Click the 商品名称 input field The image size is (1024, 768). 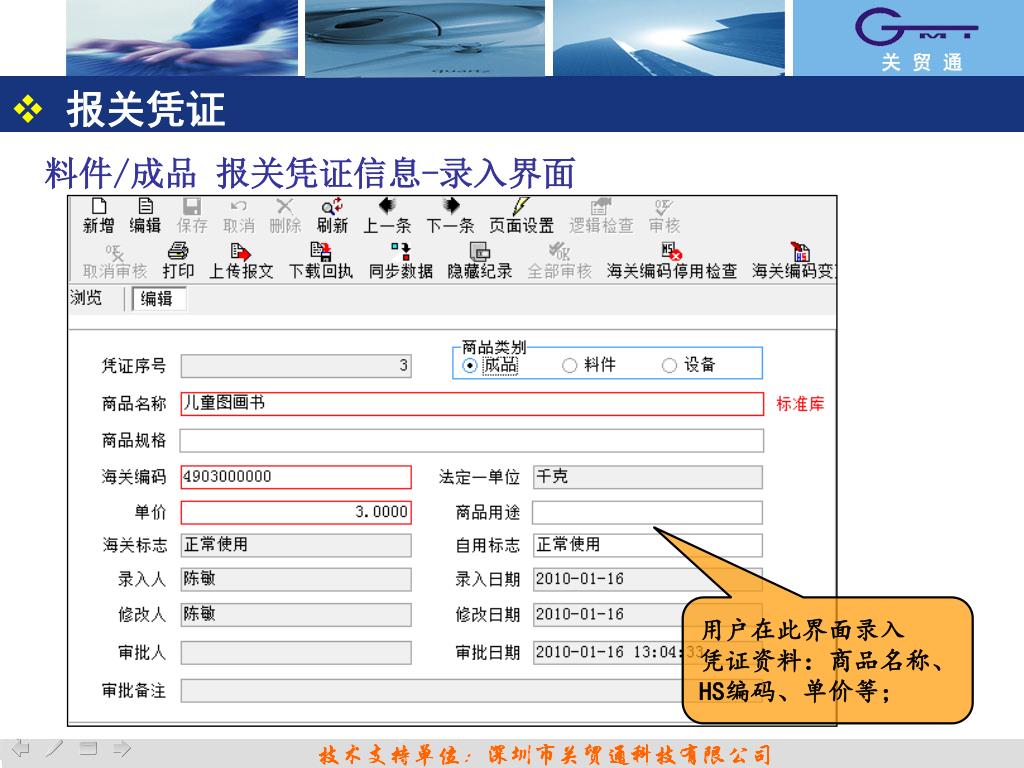click(x=472, y=404)
